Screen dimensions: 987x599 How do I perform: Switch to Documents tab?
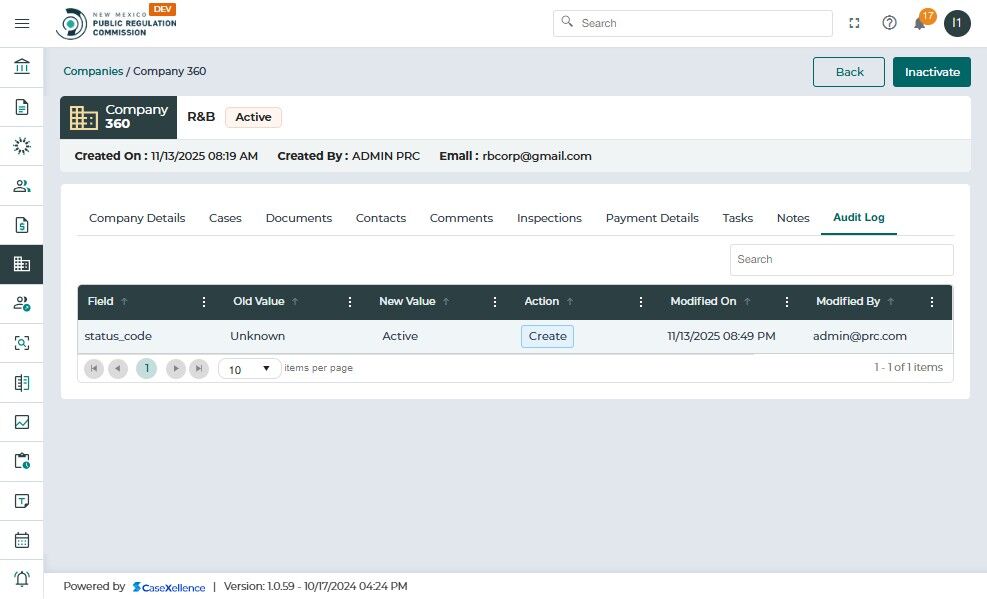click(x=299, y=218)
